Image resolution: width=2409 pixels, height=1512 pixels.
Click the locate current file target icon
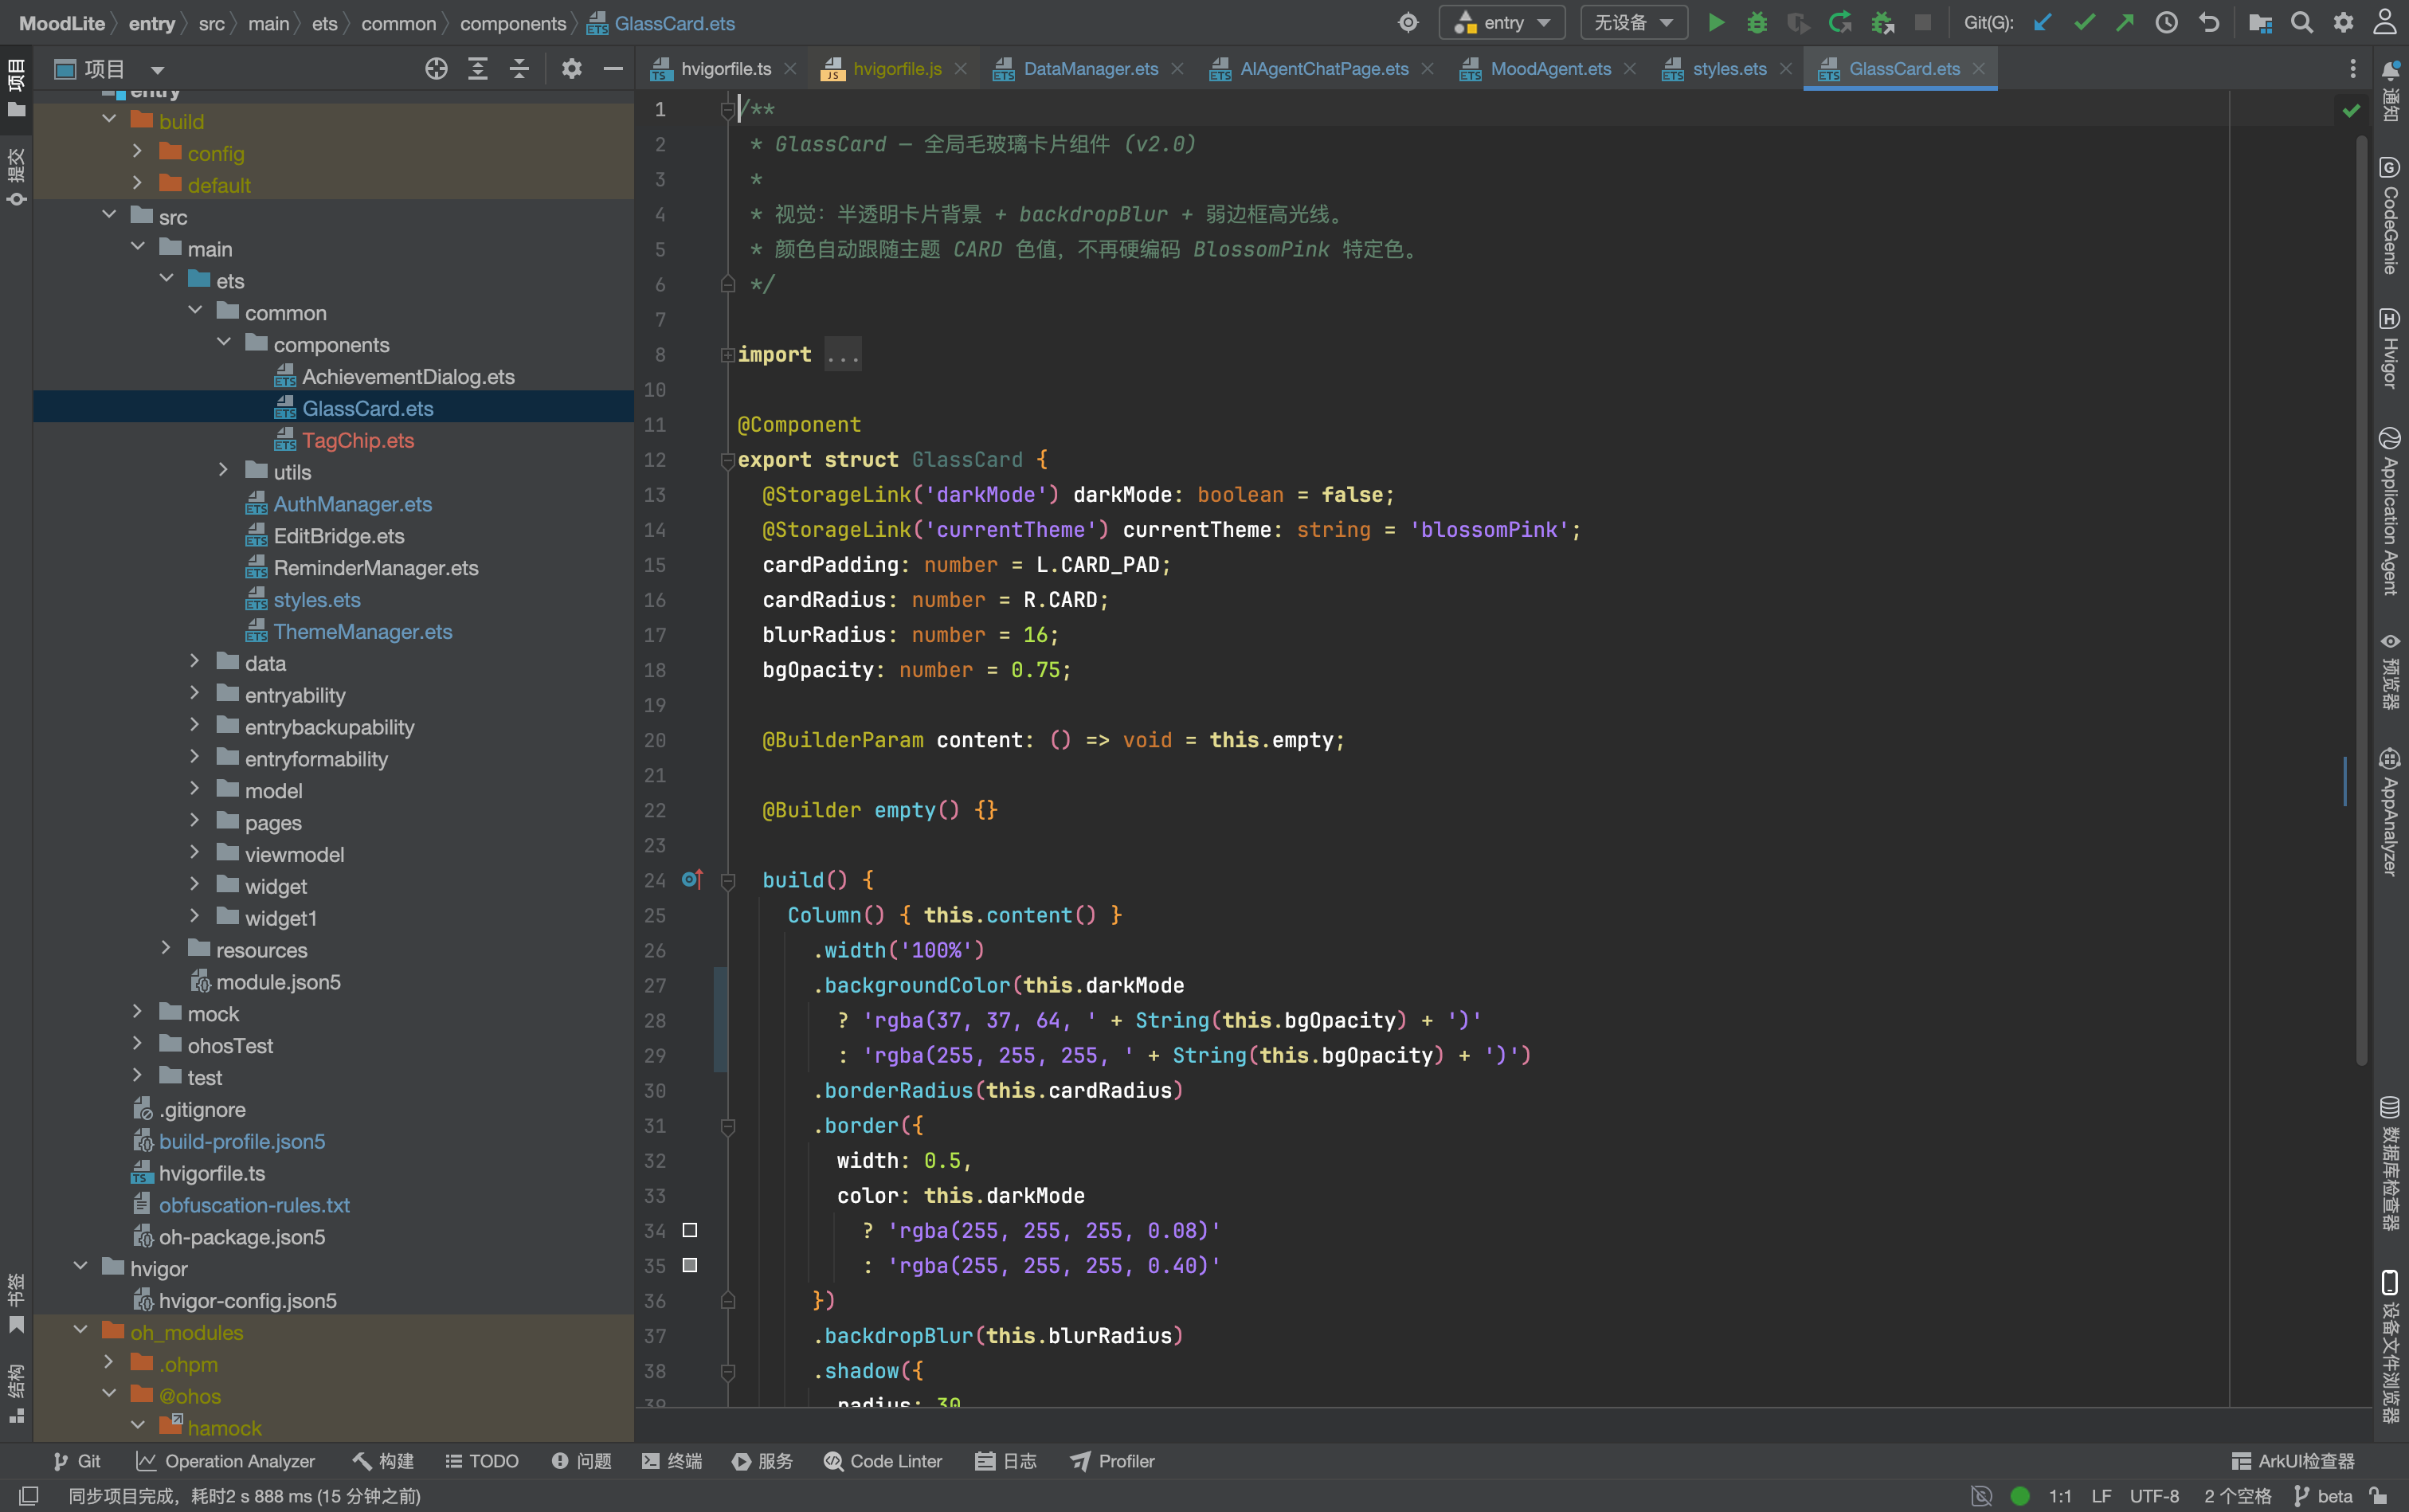[x=436, y=69]
